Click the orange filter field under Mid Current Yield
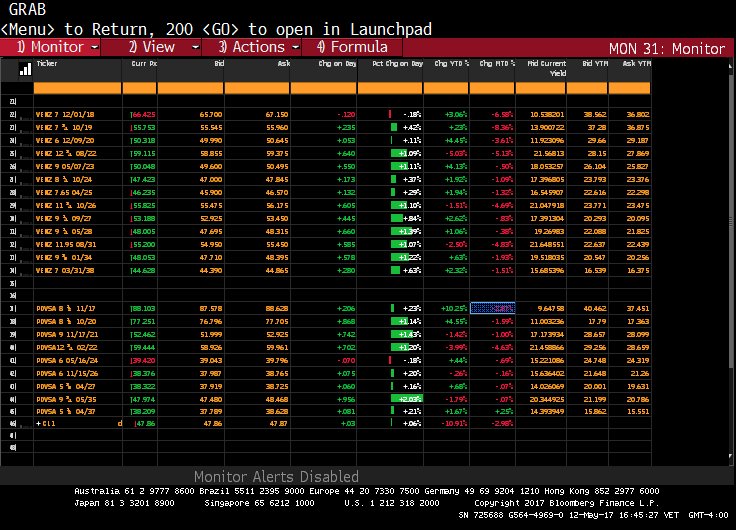 pyautogui.click(x=541, y=88)
